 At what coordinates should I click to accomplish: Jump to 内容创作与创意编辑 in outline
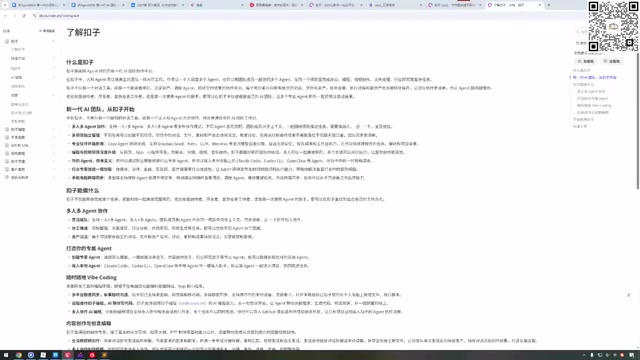click(593, 112)
